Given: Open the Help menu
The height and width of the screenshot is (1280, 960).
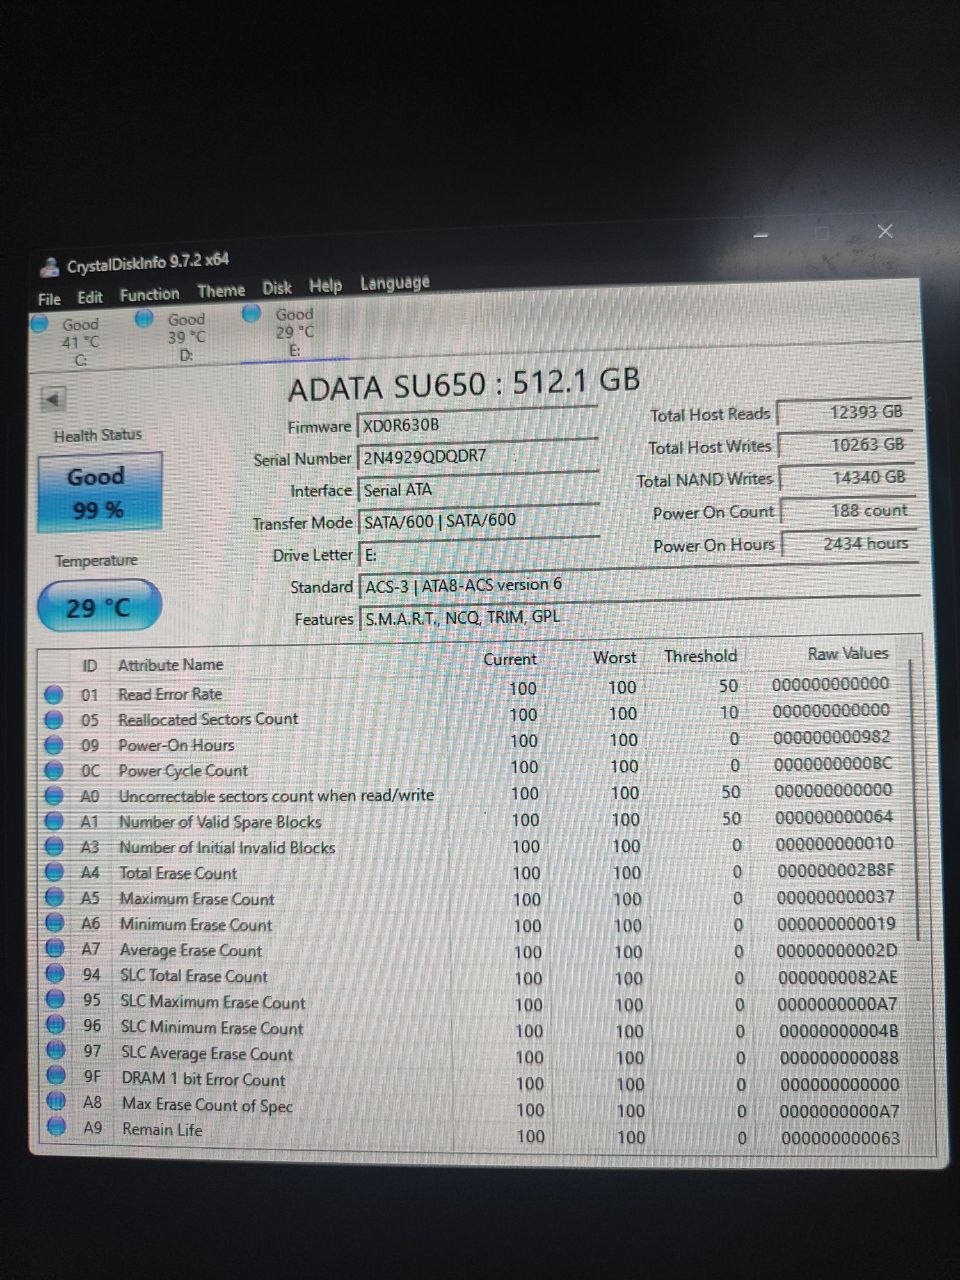Looking at the screenshot, I should point(325,286).
